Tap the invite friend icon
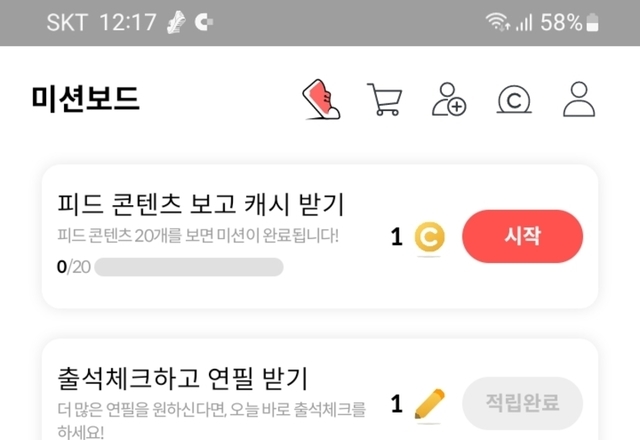This screenshot has height=440, width=640. pyautogui.click(x=448, y=100)
